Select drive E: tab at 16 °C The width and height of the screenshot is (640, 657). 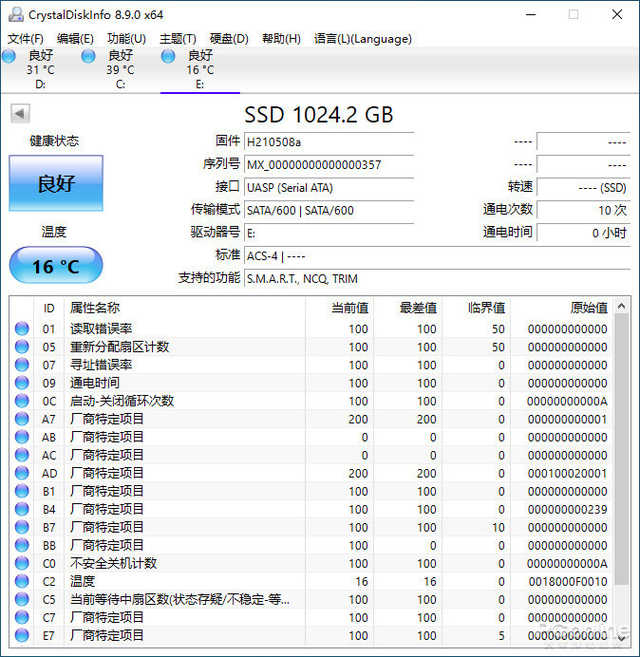pyautogui.click(x=200, y=69)
